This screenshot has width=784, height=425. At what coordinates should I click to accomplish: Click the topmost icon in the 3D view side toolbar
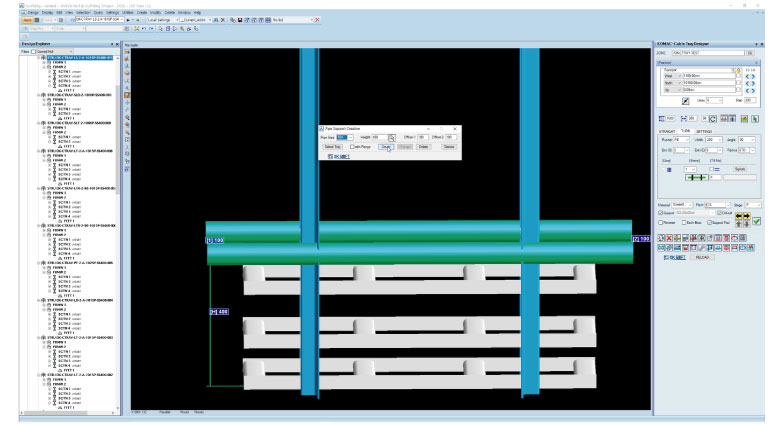pos(127,52)
